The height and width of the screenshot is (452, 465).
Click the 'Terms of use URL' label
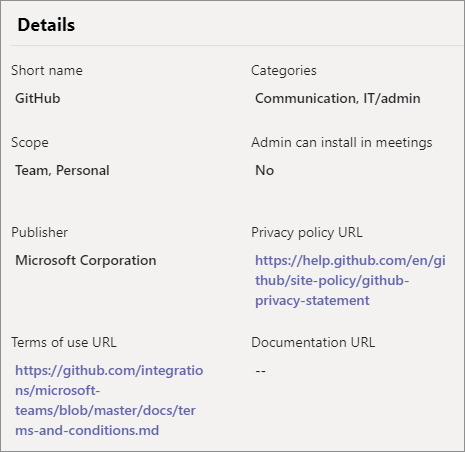[64, 342]
